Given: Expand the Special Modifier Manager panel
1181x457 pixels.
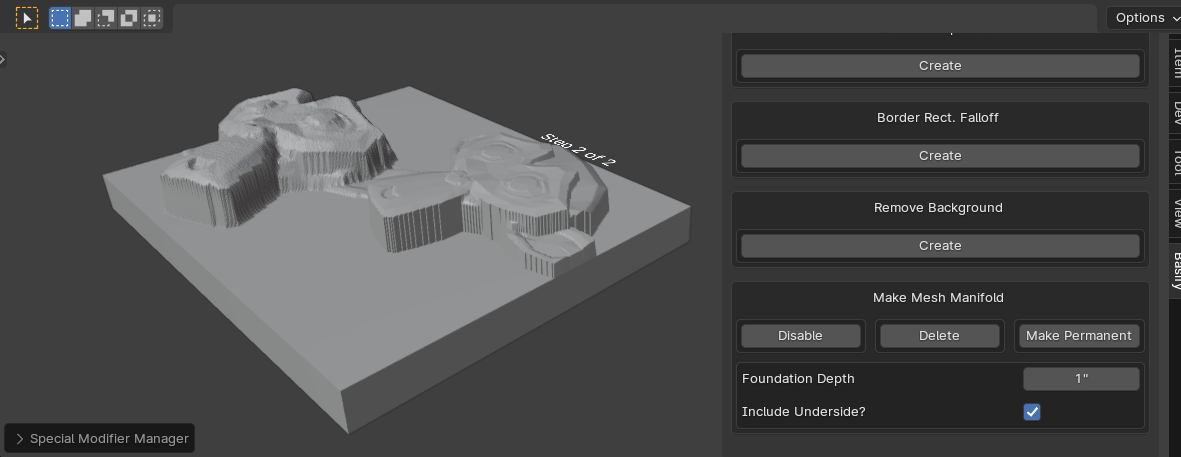Looking at the screenshot, I should point(98,438).
